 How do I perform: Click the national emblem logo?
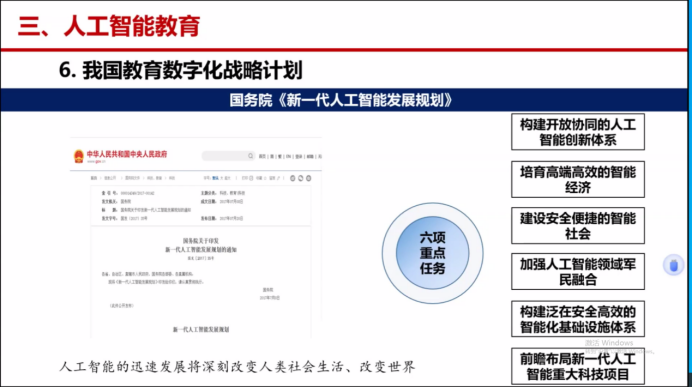(x=79, y=156)
